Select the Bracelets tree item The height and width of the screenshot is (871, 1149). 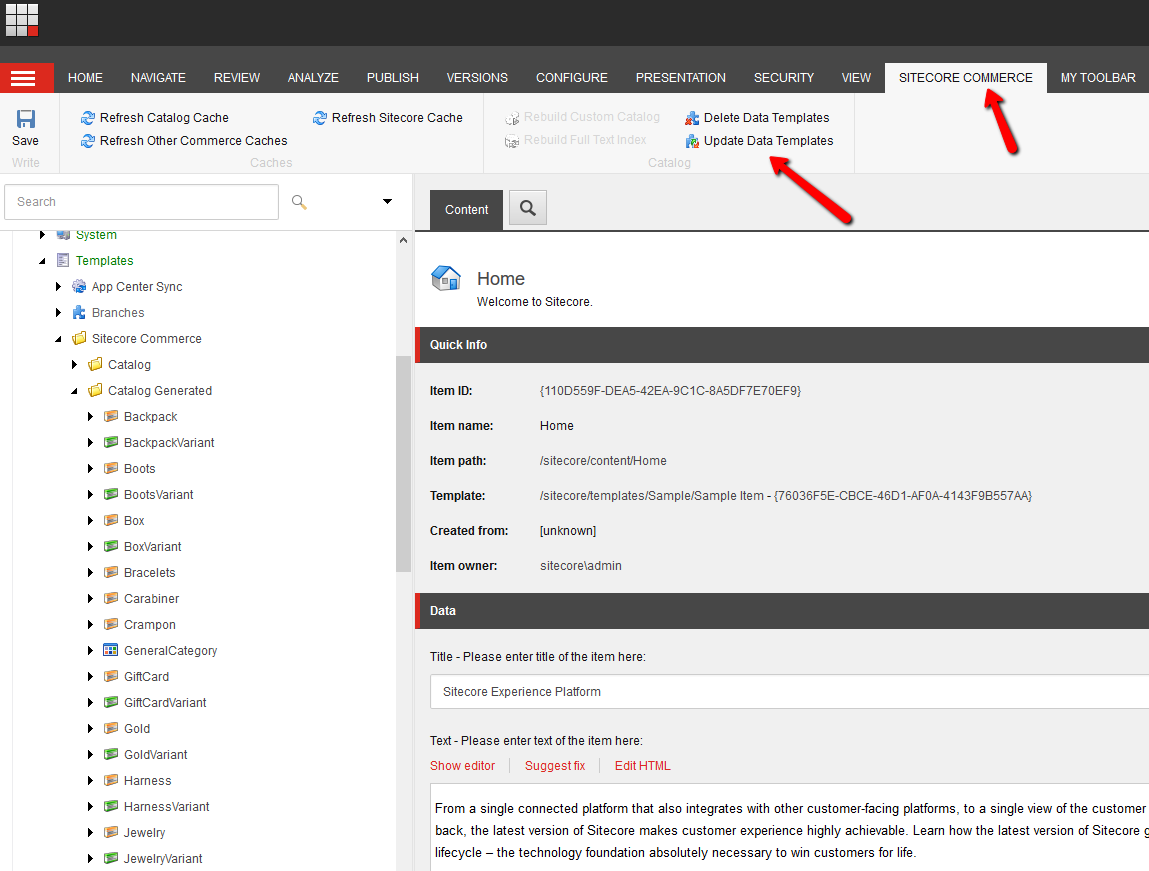tap(149, 573)
